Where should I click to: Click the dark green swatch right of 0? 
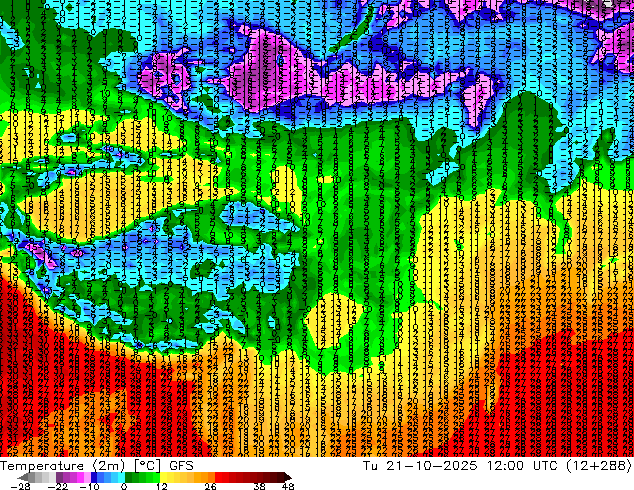pos(129,477)
